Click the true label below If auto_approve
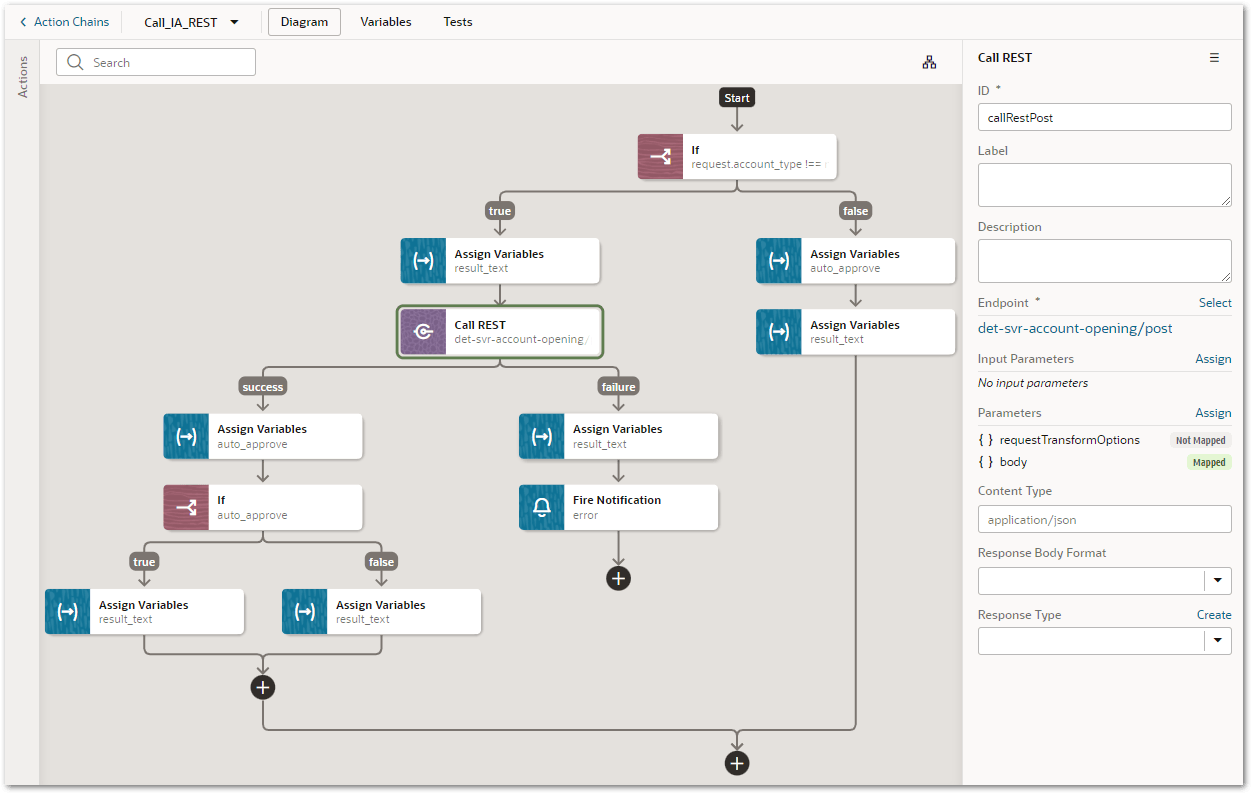This screenshot has height=794, width=1252. coord(145,562)
